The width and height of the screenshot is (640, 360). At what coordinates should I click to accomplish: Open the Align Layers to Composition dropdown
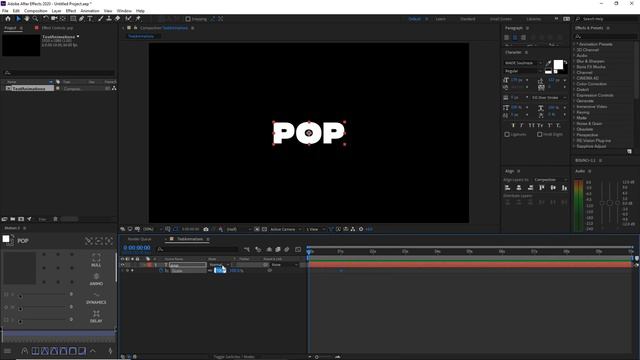click(x=551, y=180)
